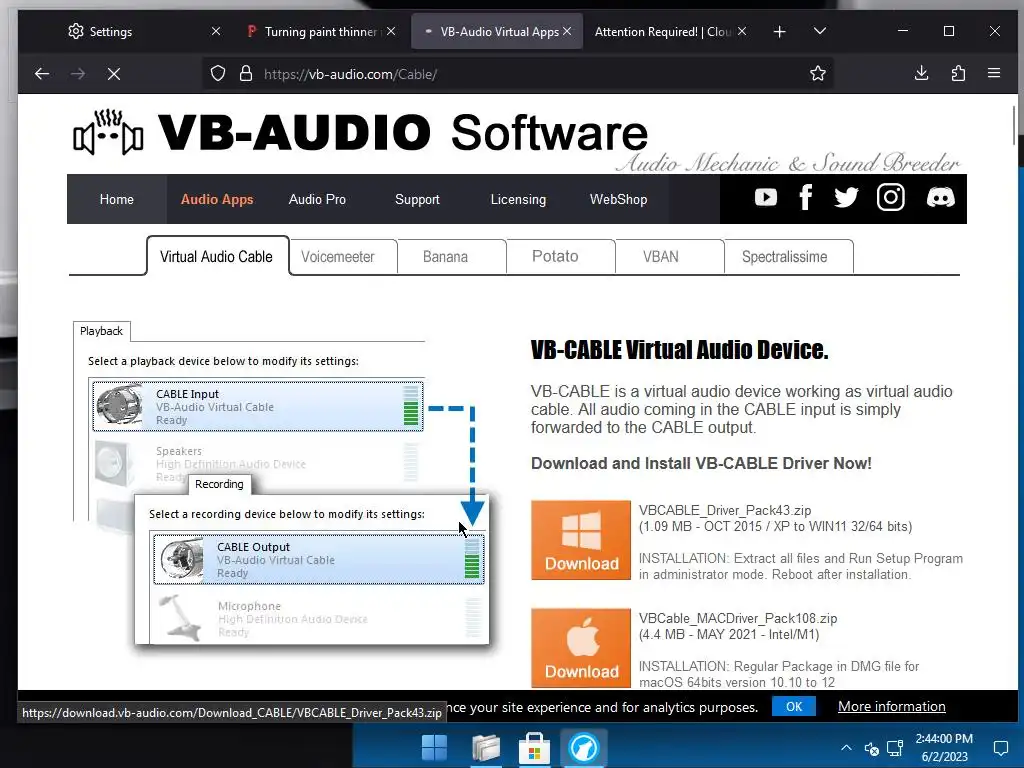
Task: Open the browser hamburger menu
Action: 994,73
